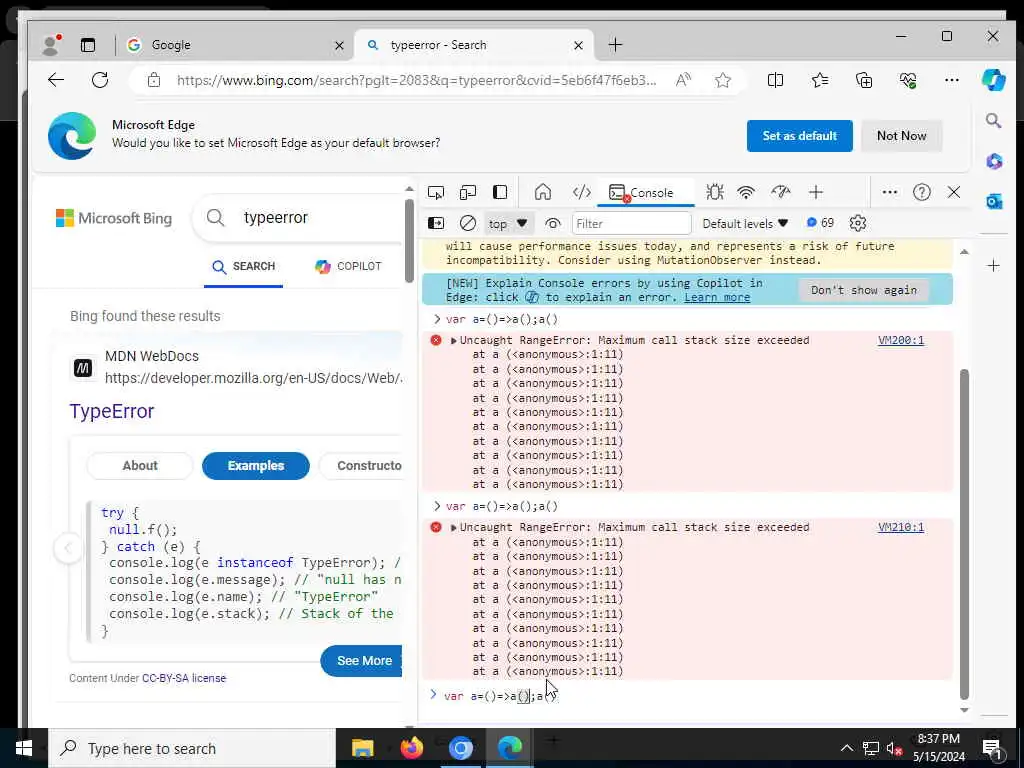Expand the second RangeError stack trace
The image size is (1024, 768).
click(x=453, y=528)
